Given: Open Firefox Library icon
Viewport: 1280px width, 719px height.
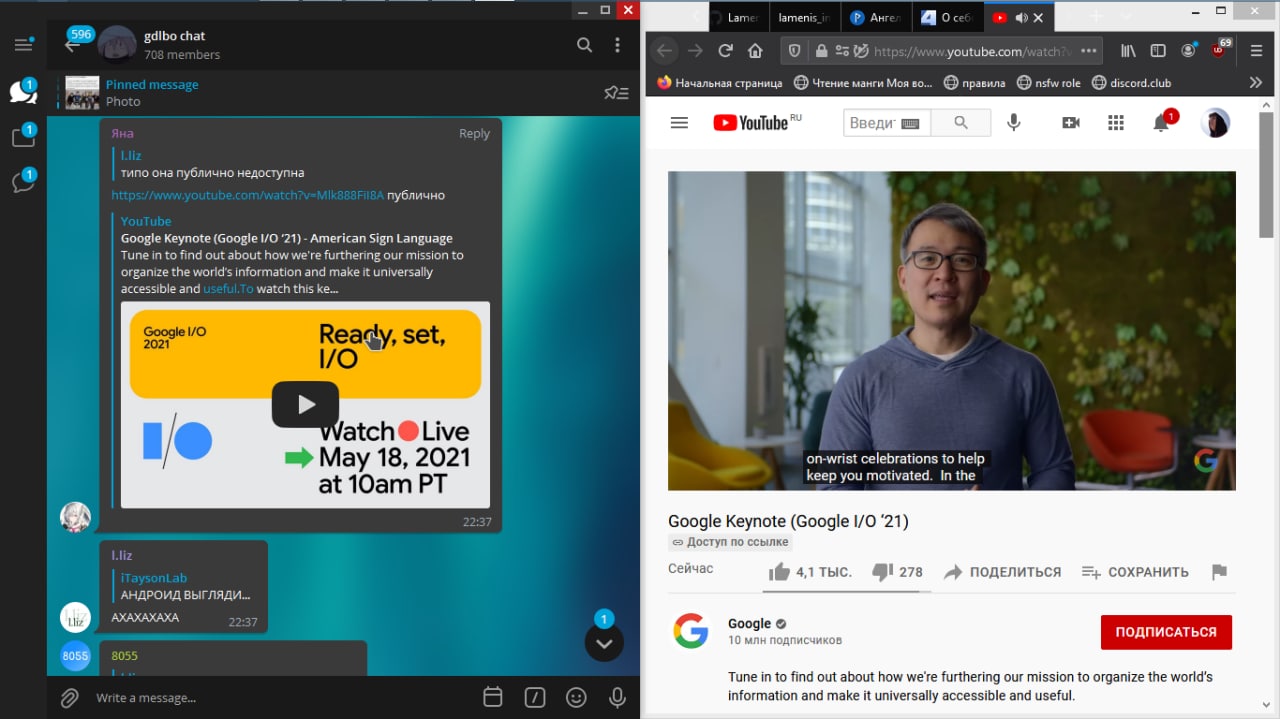Looking at the screenshot, I should pos(1128,51).
